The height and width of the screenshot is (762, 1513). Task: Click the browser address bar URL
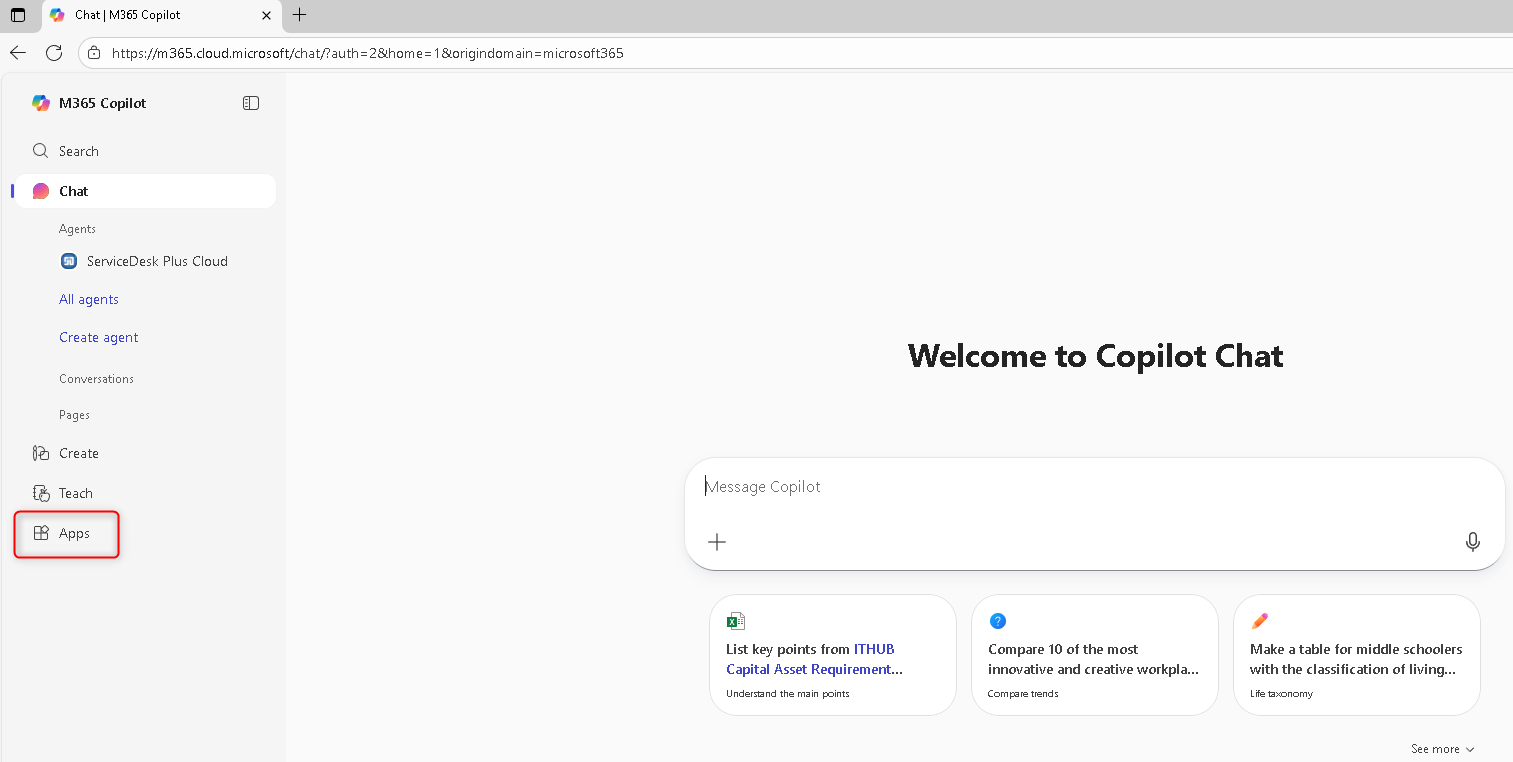pyautogui.click(x=368, y=53)
